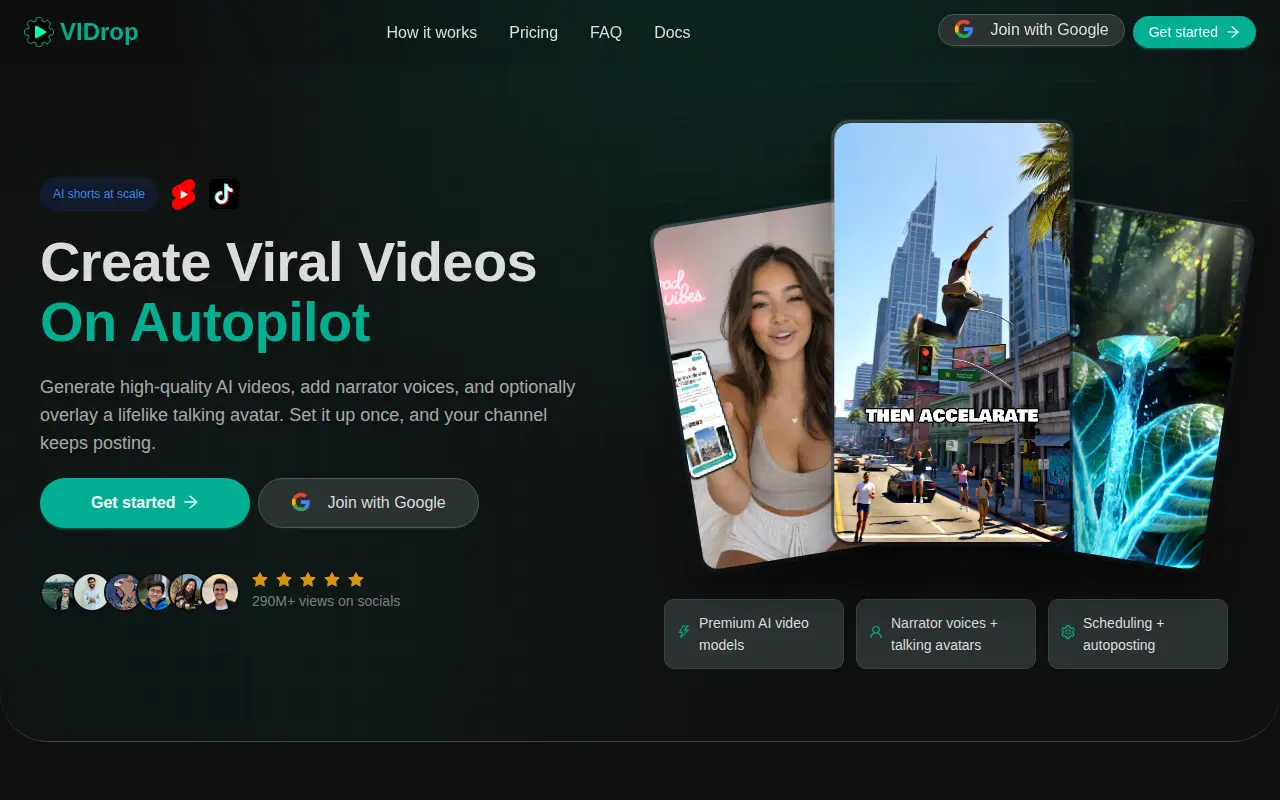The height and width of the screenshot is (800, 1280).
Task: Click the first rating star
Action: pyautogui.click(x=260, y=579)
